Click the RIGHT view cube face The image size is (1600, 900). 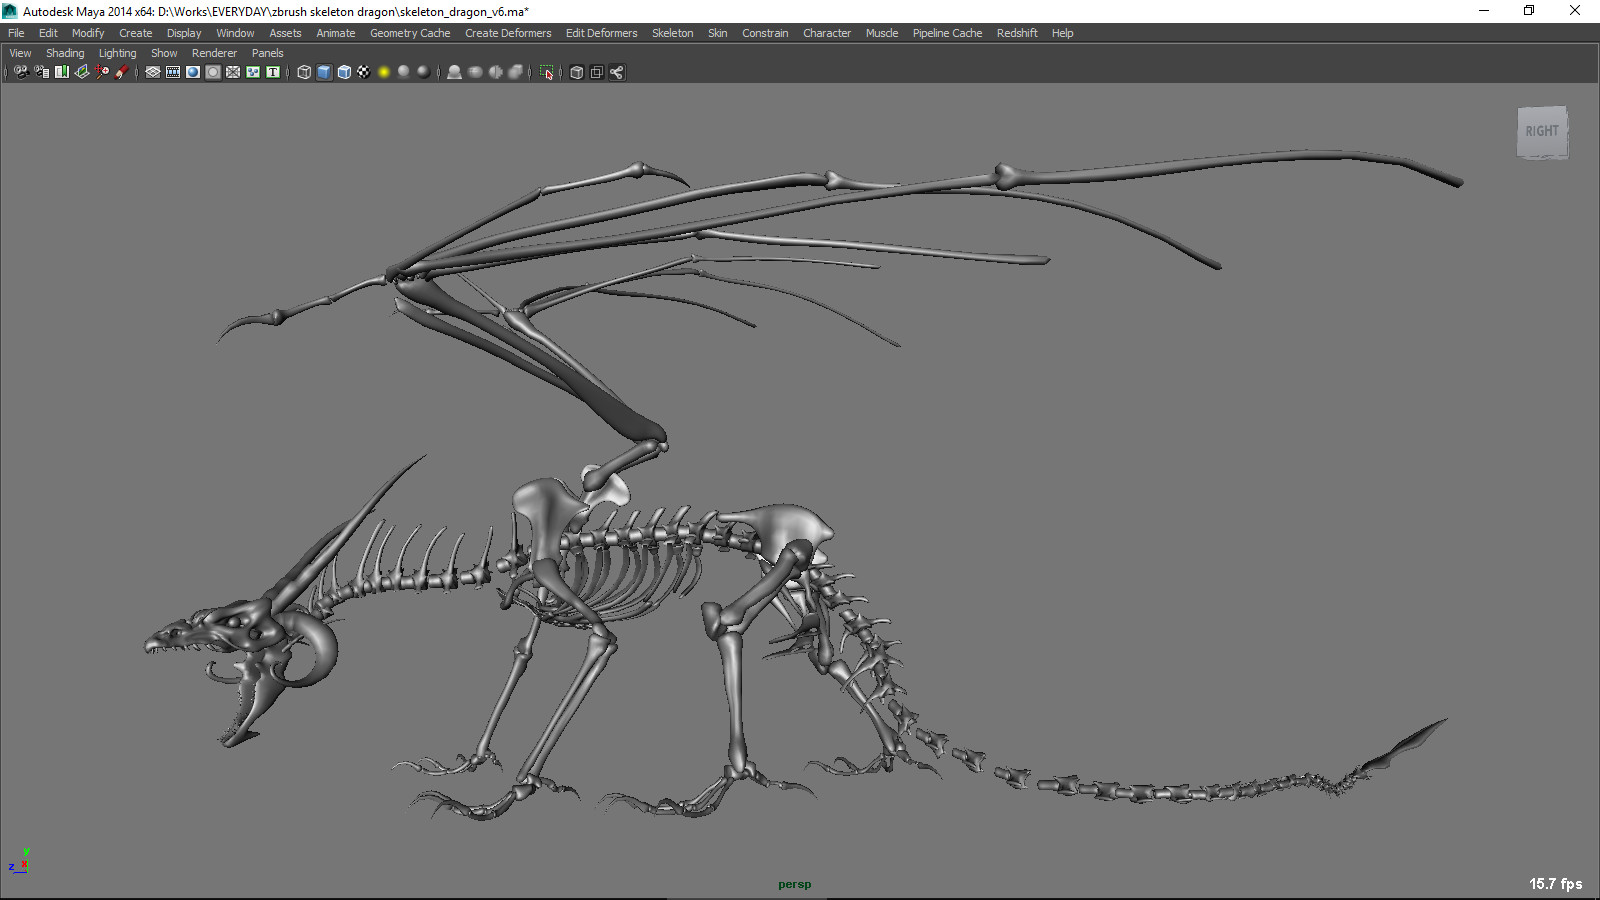pyautogui.click(x=1541, y=131)
